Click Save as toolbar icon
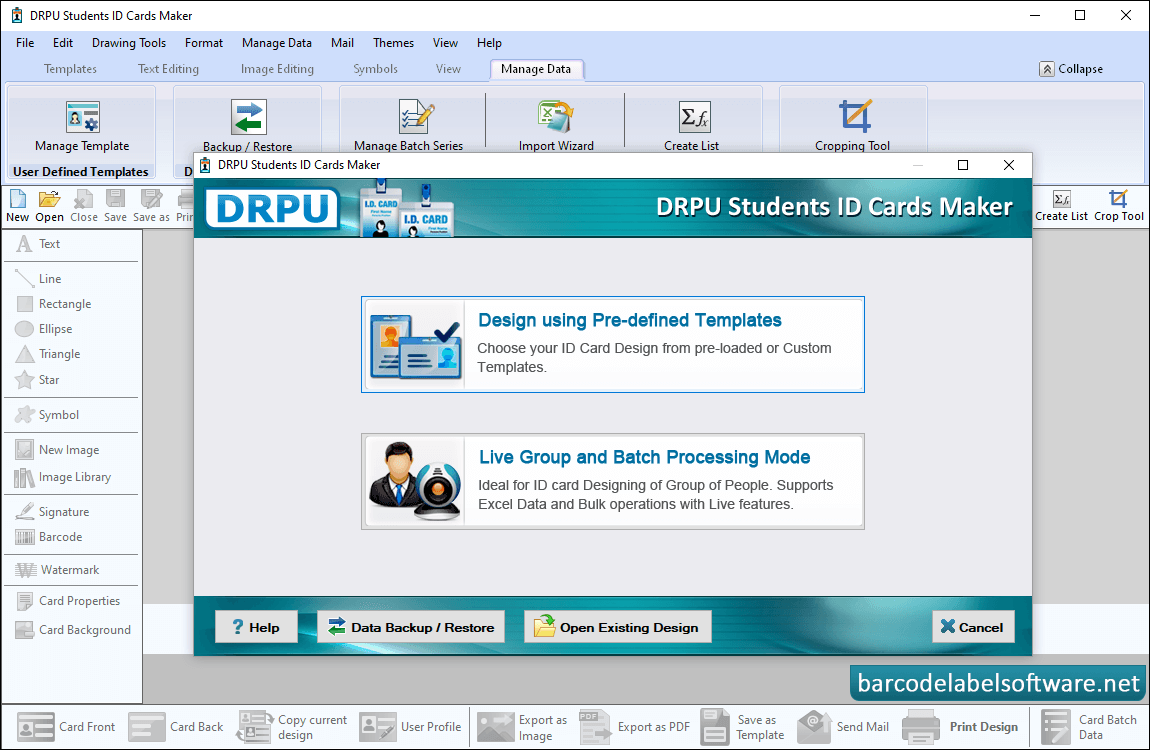 151,206
